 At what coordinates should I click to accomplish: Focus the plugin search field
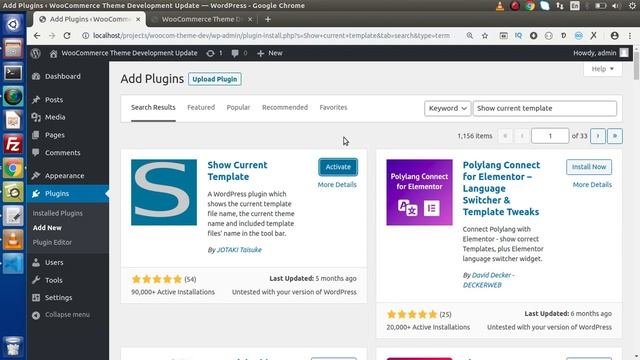[x=544, y=108]
